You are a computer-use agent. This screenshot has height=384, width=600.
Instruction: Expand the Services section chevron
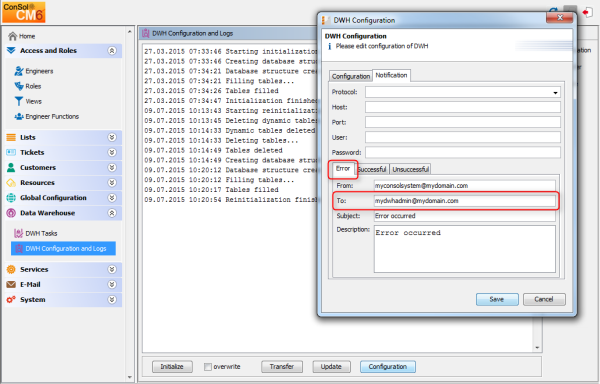112,269
